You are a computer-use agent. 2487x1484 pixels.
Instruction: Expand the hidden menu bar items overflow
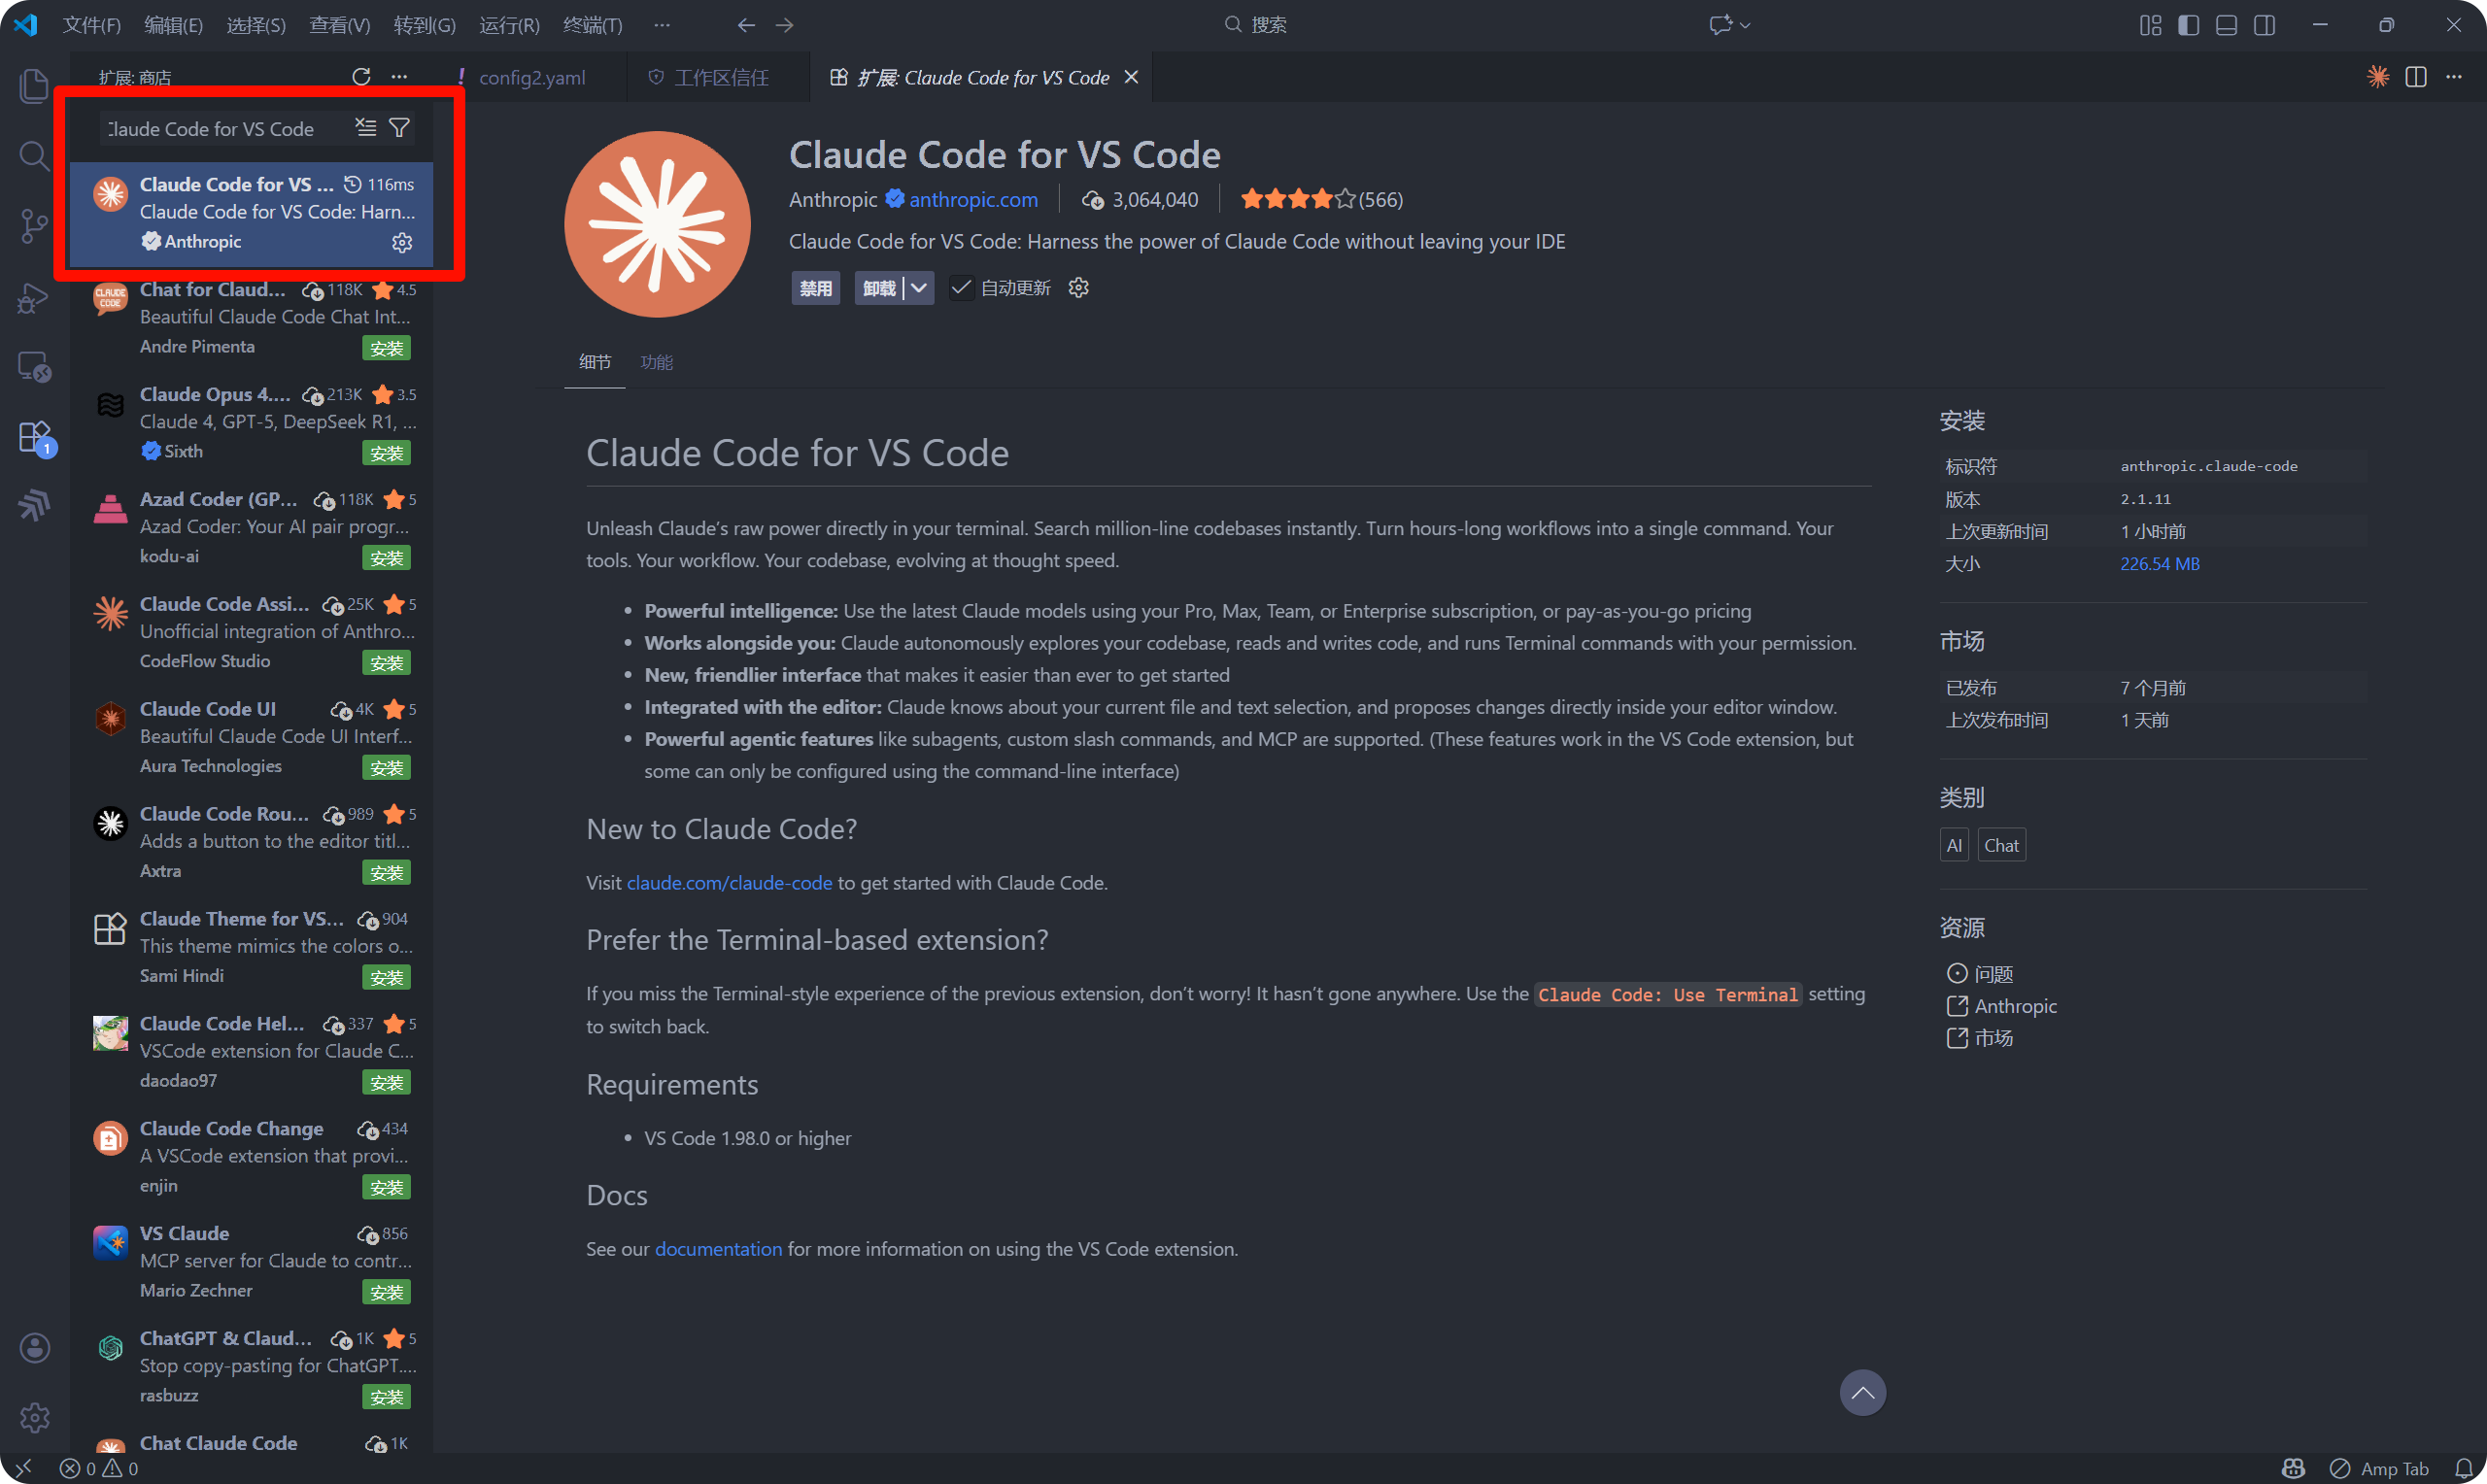pyautogui.click(x=661, y=25)
